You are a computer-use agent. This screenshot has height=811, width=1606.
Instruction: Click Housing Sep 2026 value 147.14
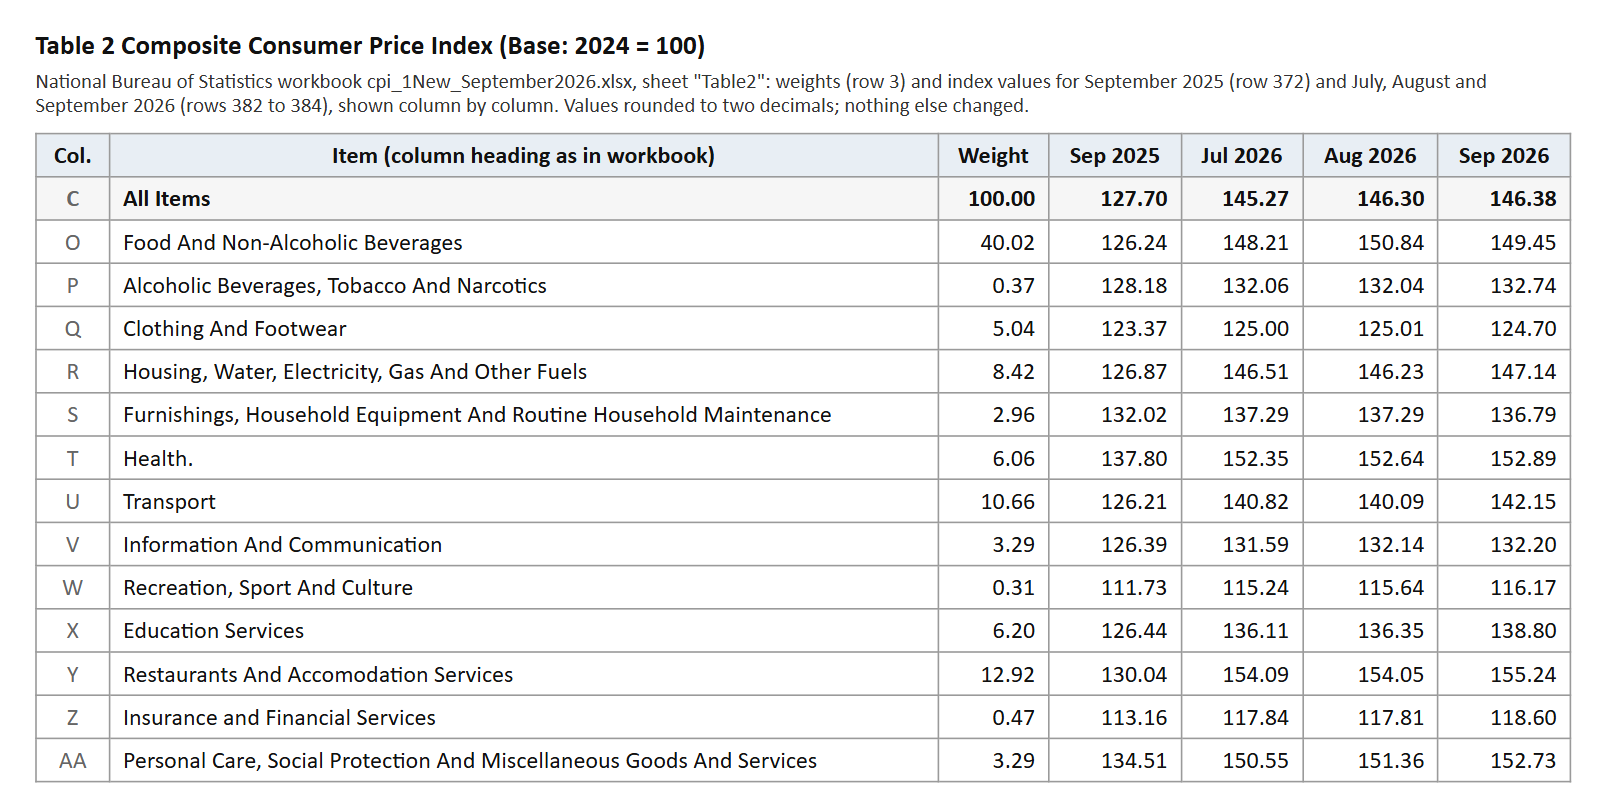(x=1523, y=372)
